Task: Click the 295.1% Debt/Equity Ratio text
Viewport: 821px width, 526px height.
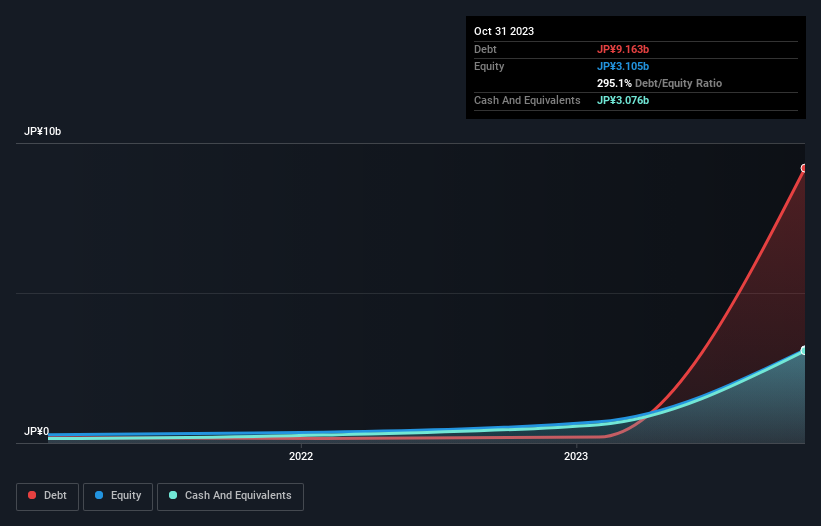Action: 659,83
